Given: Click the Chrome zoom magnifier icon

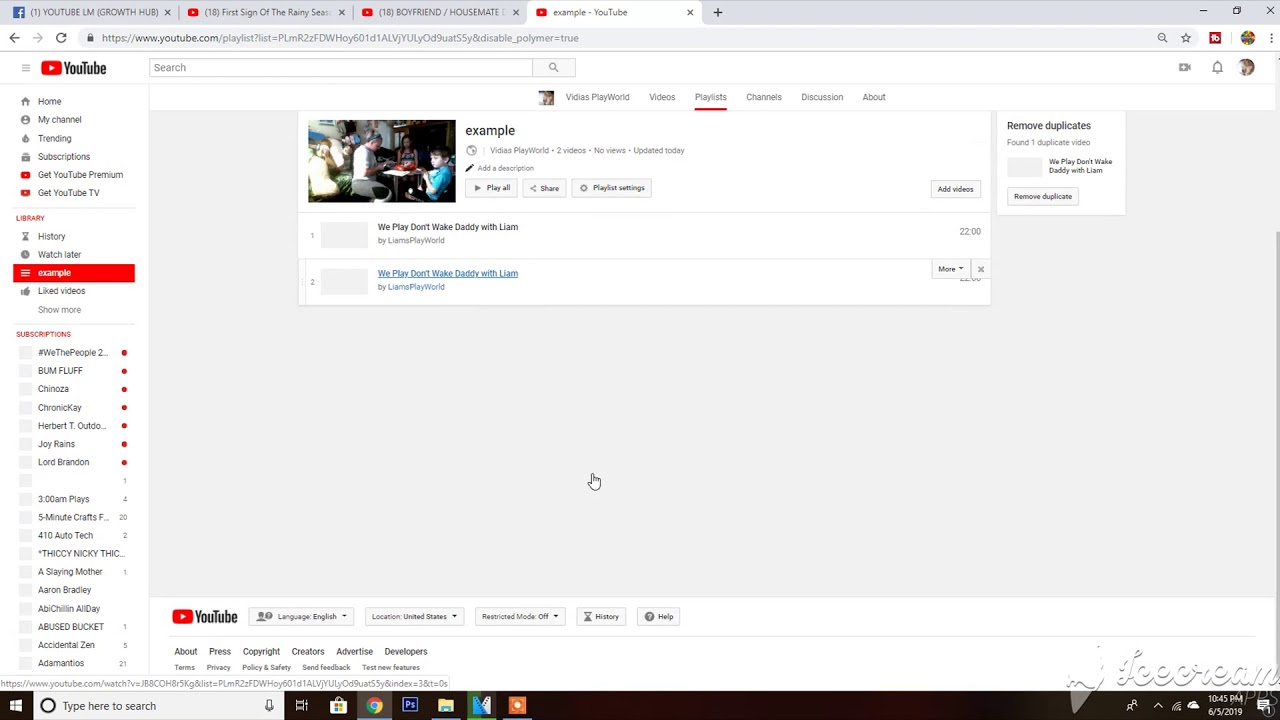Looking at the screenshot, I should pos(1162,38).
